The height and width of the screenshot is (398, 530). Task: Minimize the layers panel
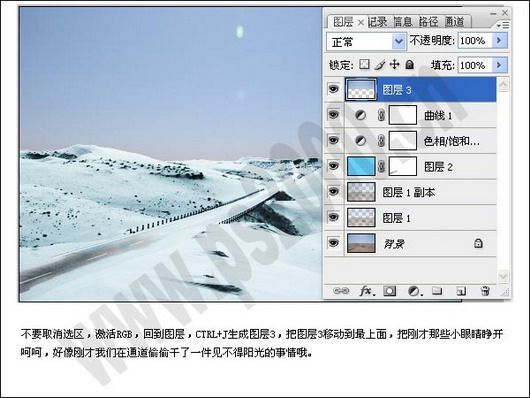[x=493, y=13]
